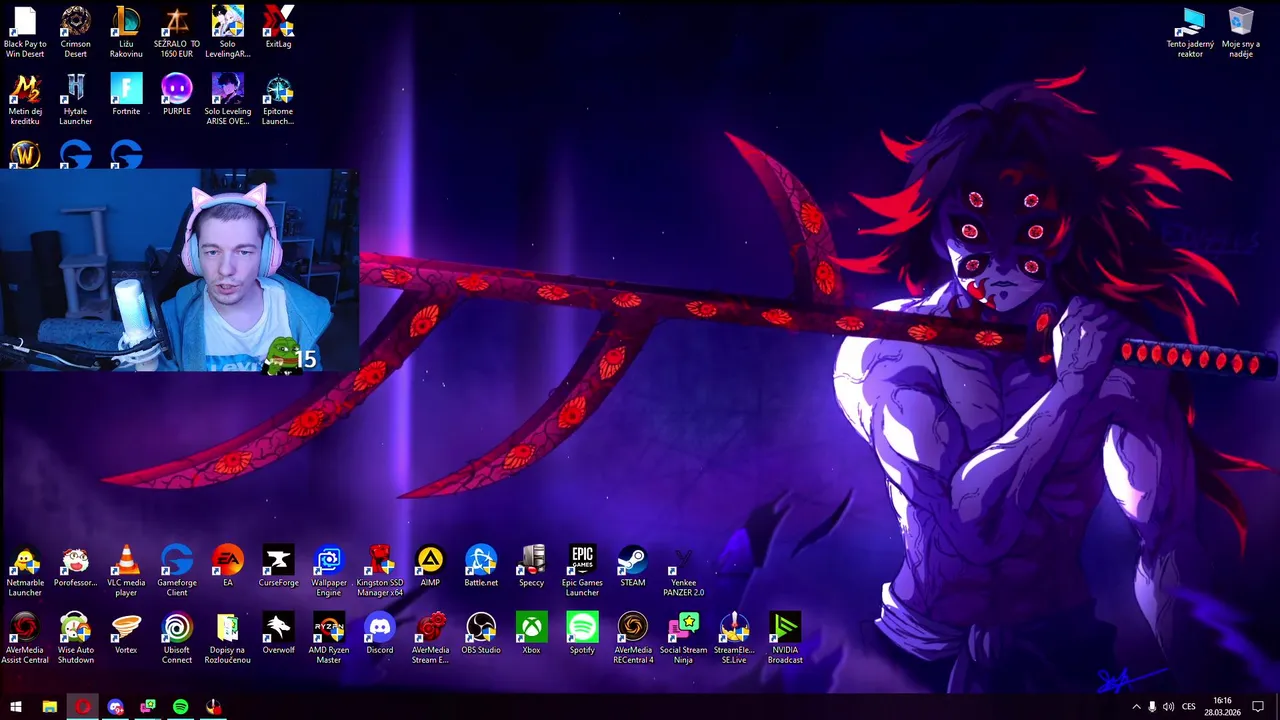Select the SEŽRALO TO 1650 EUR shortcut
Image resolution: width=1280 pixels, height=720 pixels.
coord(176,32)
